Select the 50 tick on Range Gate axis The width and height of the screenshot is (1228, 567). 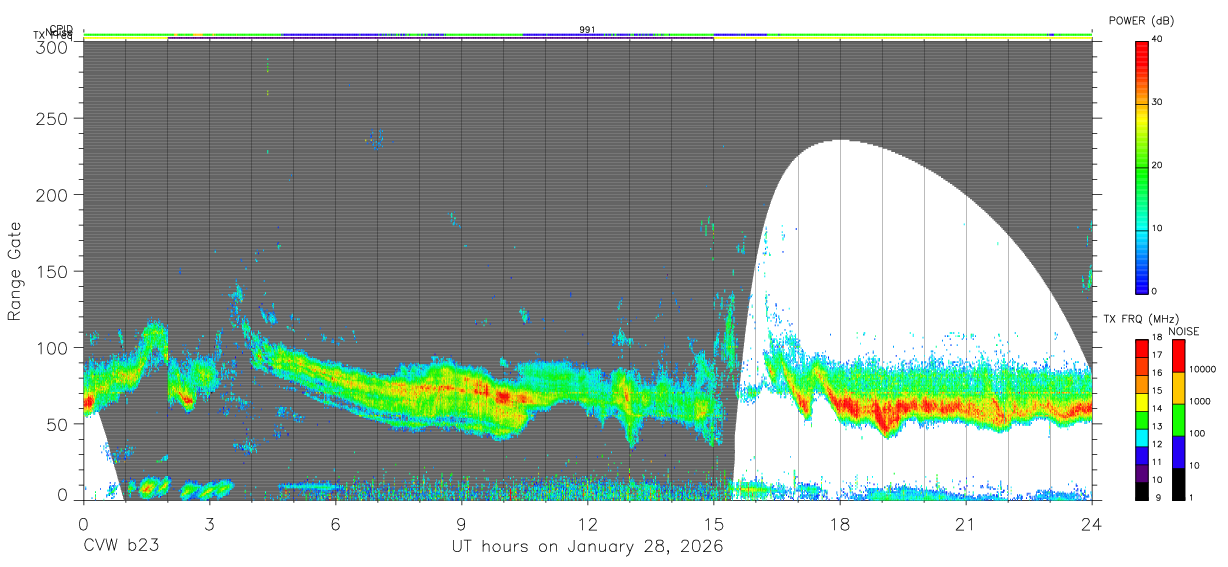click(57, 424)
